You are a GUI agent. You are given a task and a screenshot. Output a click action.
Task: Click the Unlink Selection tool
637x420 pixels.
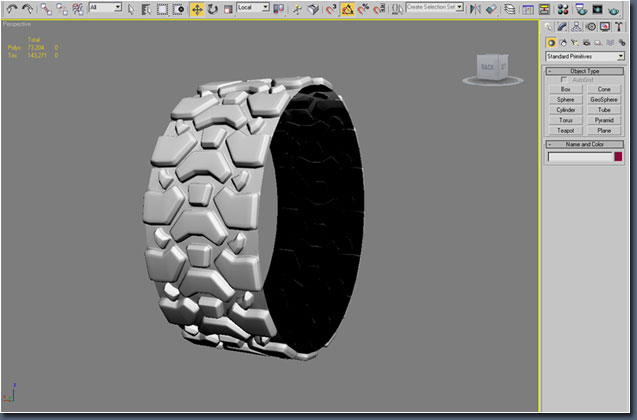click(62, 9)
